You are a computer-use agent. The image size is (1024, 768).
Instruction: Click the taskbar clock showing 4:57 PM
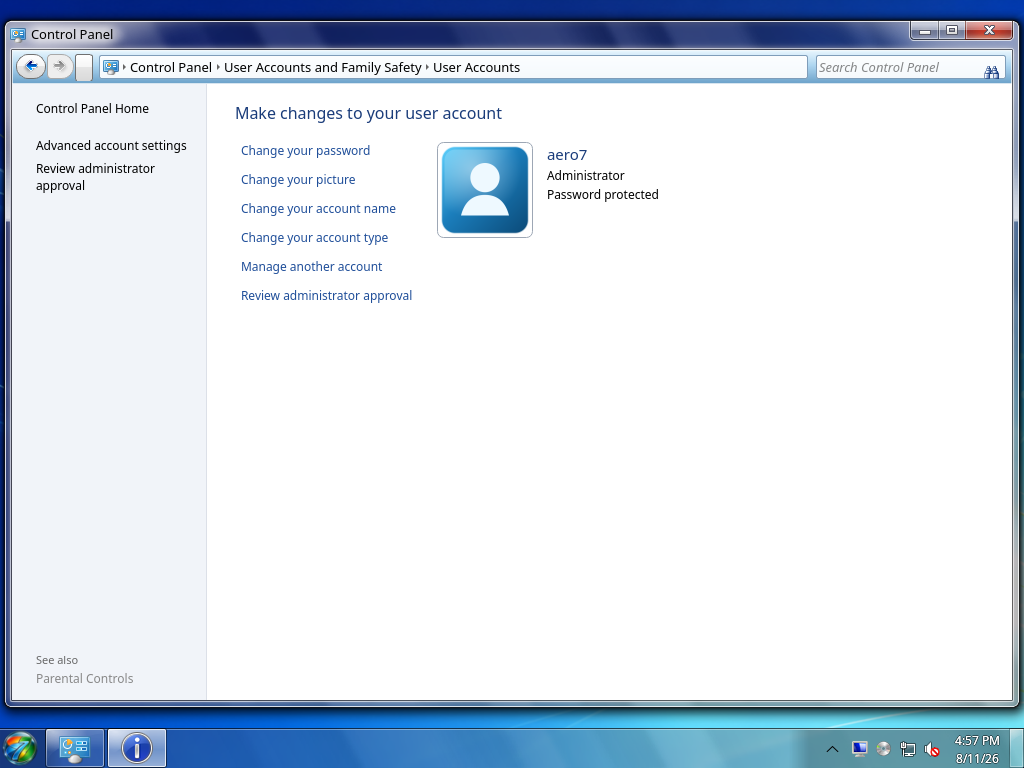pos(977,749)
